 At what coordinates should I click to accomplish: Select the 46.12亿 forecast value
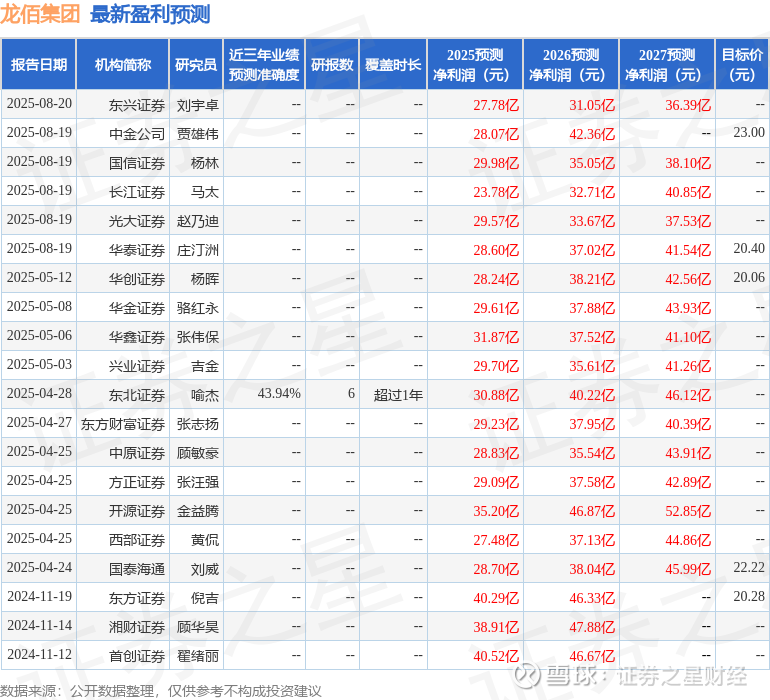688,395
